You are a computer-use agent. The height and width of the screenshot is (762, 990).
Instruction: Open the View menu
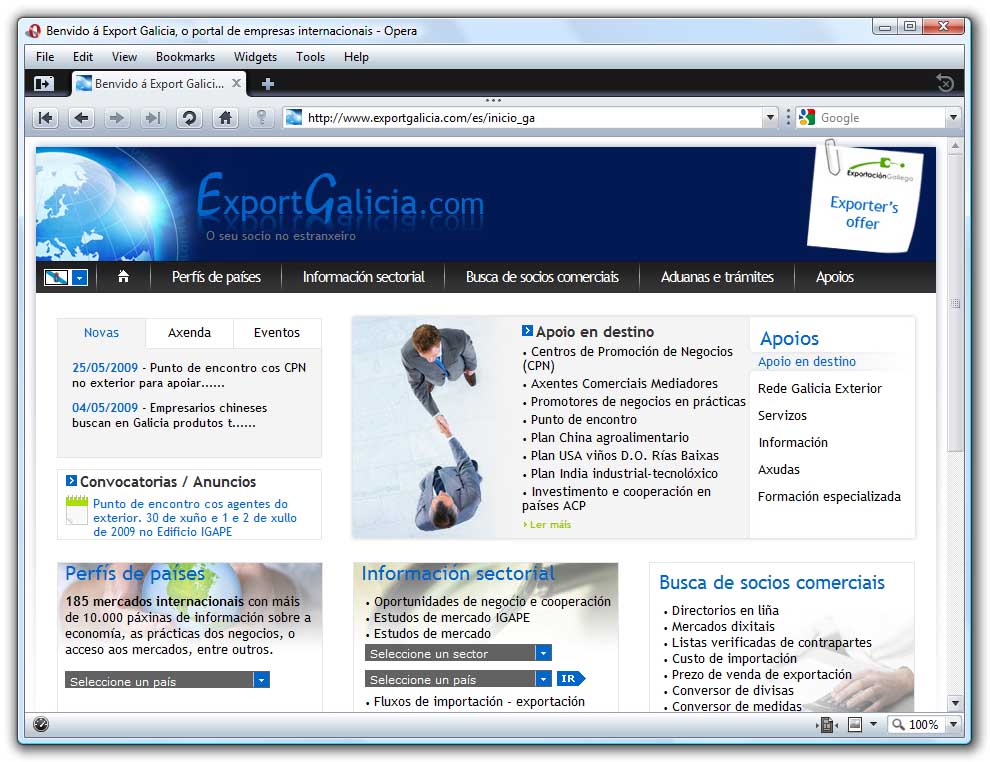tap(124, 57)
